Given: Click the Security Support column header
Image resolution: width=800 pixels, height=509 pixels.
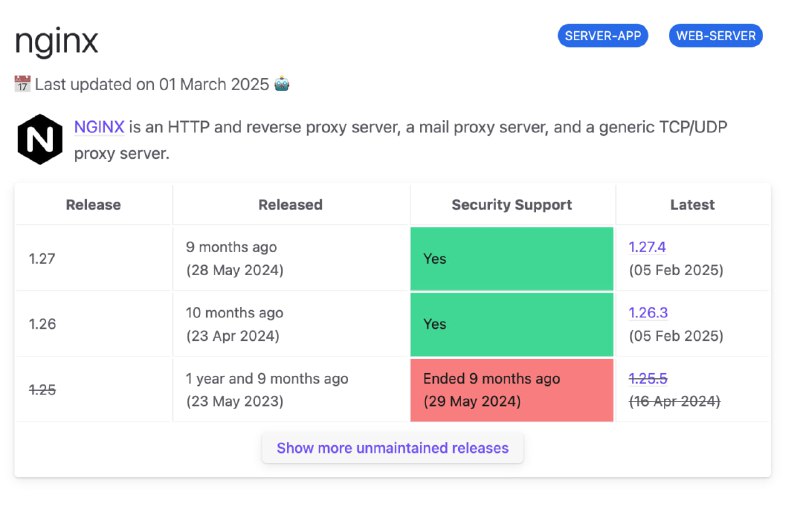Looking at the screenshot, I should click(x=512, y=205).
